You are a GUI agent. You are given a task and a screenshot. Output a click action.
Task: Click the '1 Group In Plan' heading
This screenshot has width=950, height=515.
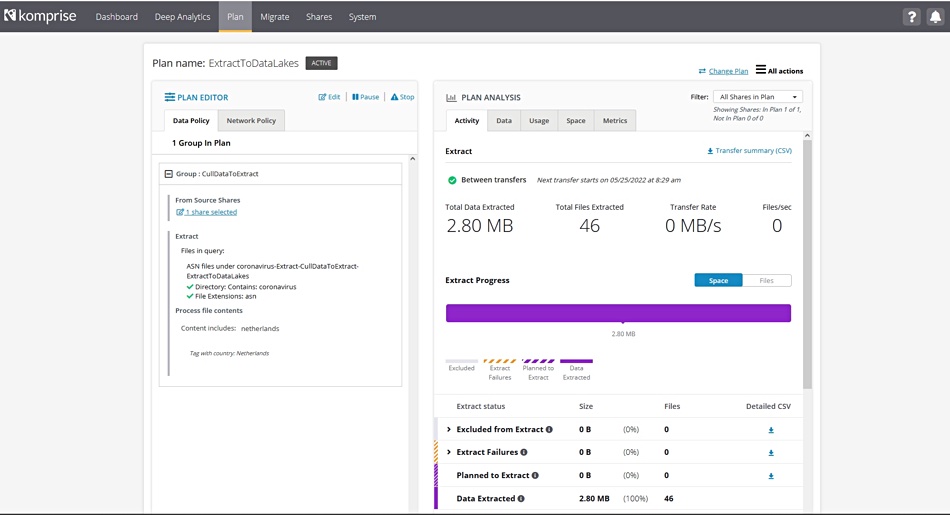(x=201, y=143)
